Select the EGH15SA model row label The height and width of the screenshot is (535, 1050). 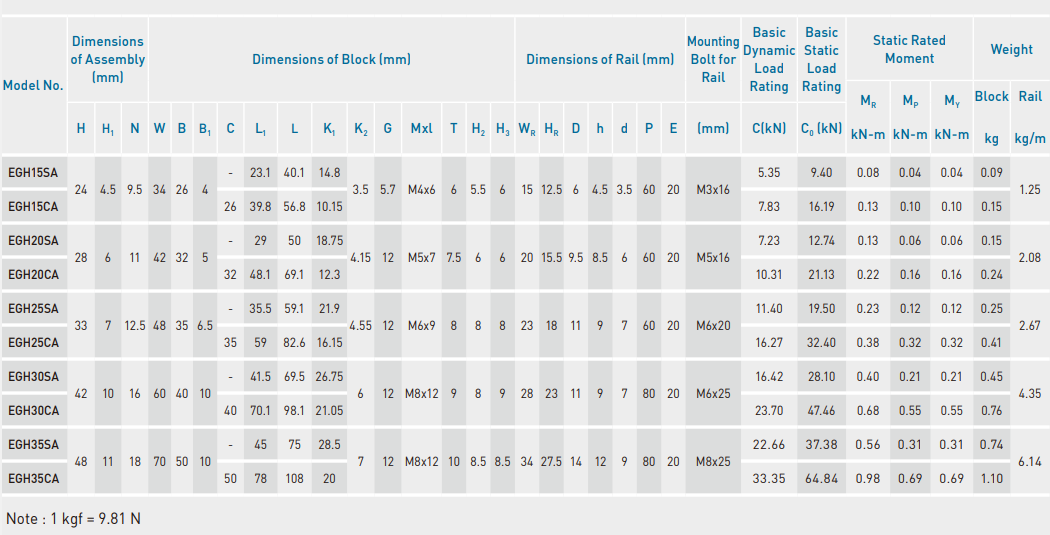point(33,173)
